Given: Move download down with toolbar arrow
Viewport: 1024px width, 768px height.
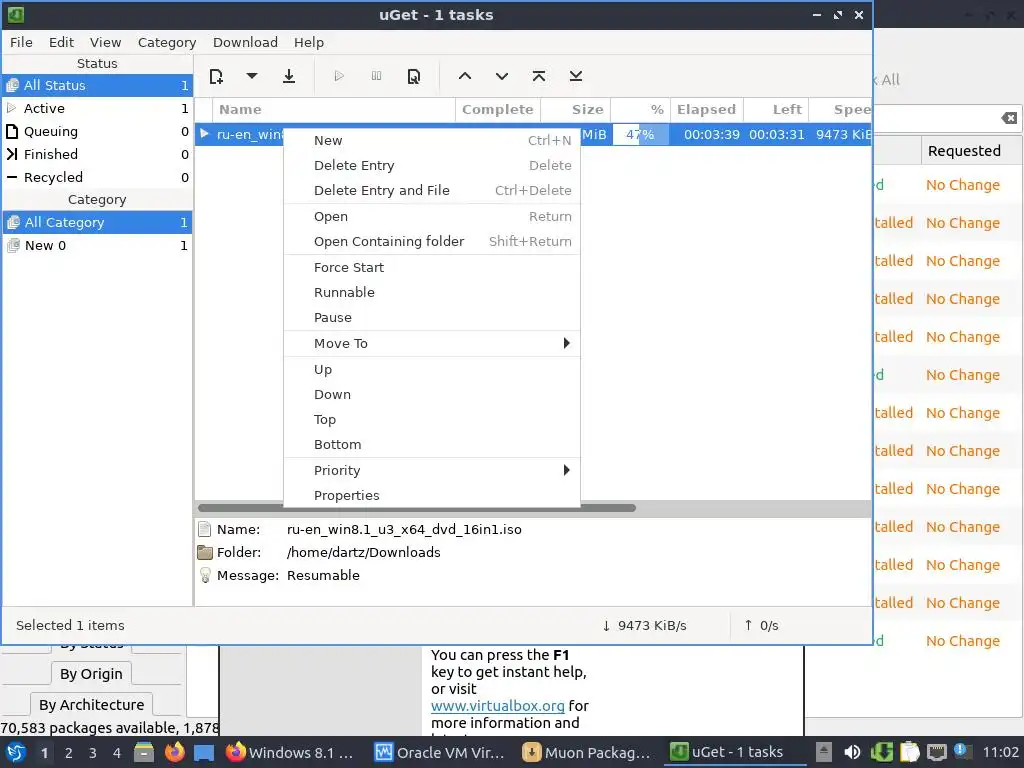Looking at the screenshot, I should (502, 76).
